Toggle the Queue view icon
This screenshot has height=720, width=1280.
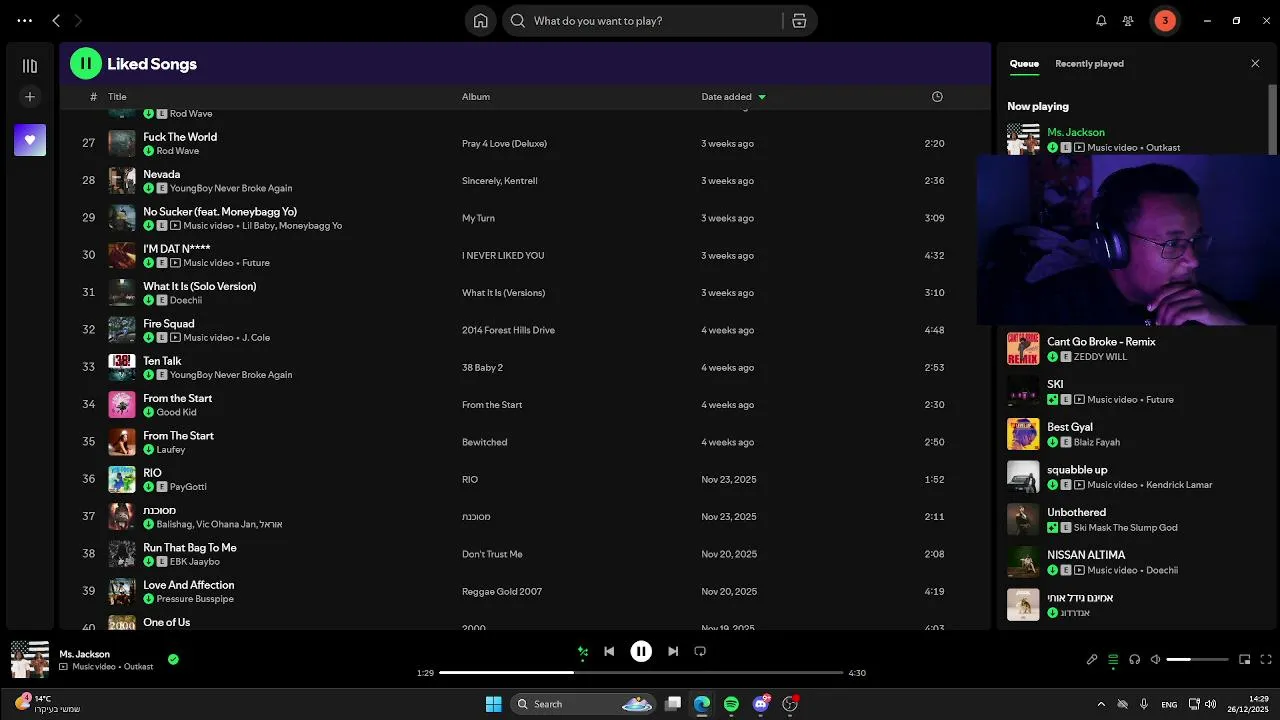tap(1113, 659)
